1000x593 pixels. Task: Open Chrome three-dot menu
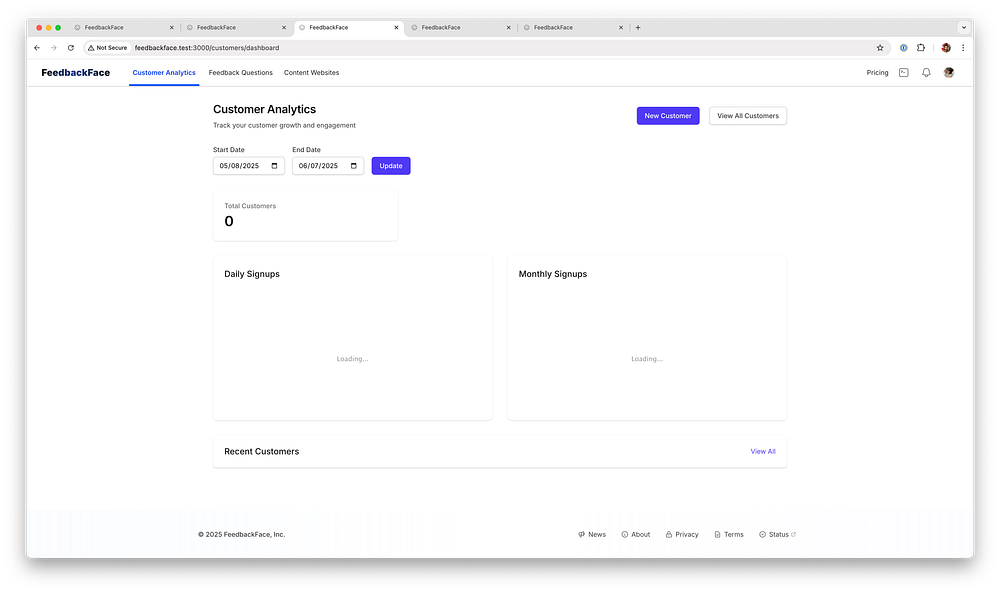(963, 48)
